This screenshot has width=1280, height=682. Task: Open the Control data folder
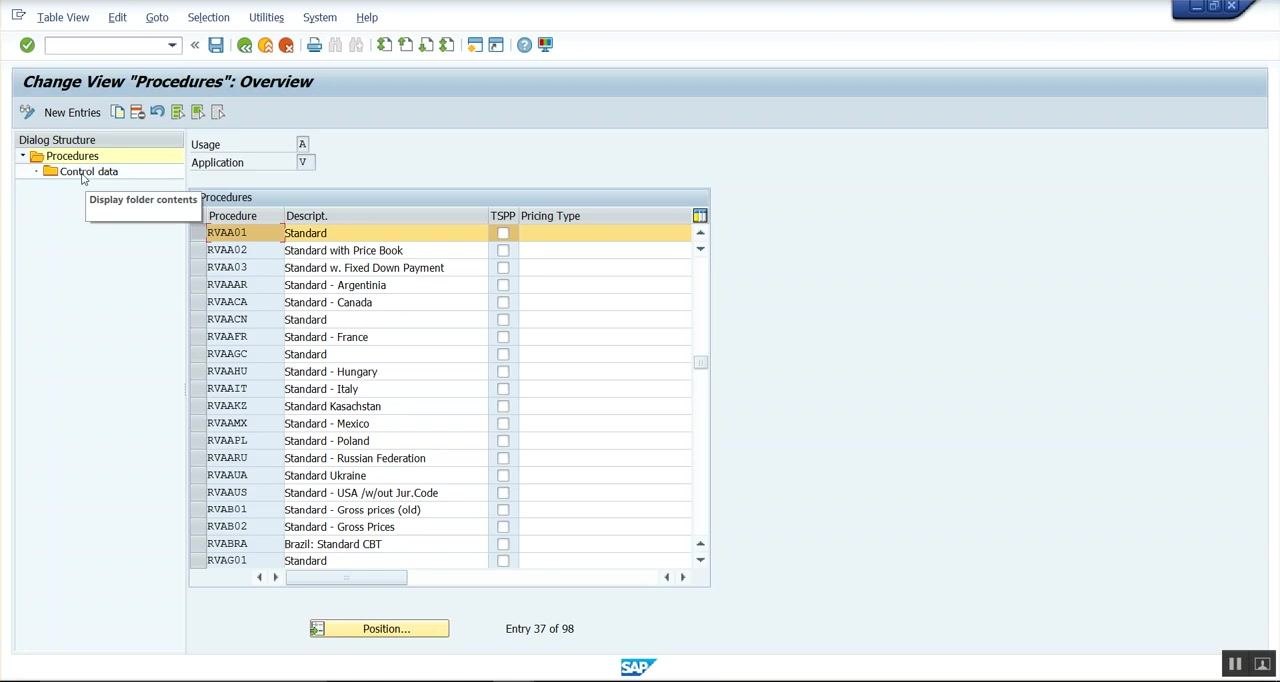coord(88,172)
